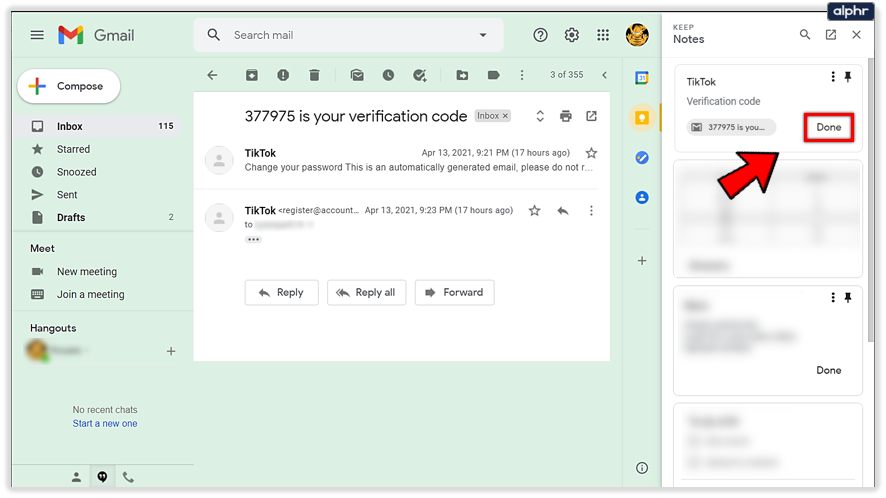The height and width of the screenshot is (498, 886).
Task: Open More options in the email toolbar
Action: (522, 75)
